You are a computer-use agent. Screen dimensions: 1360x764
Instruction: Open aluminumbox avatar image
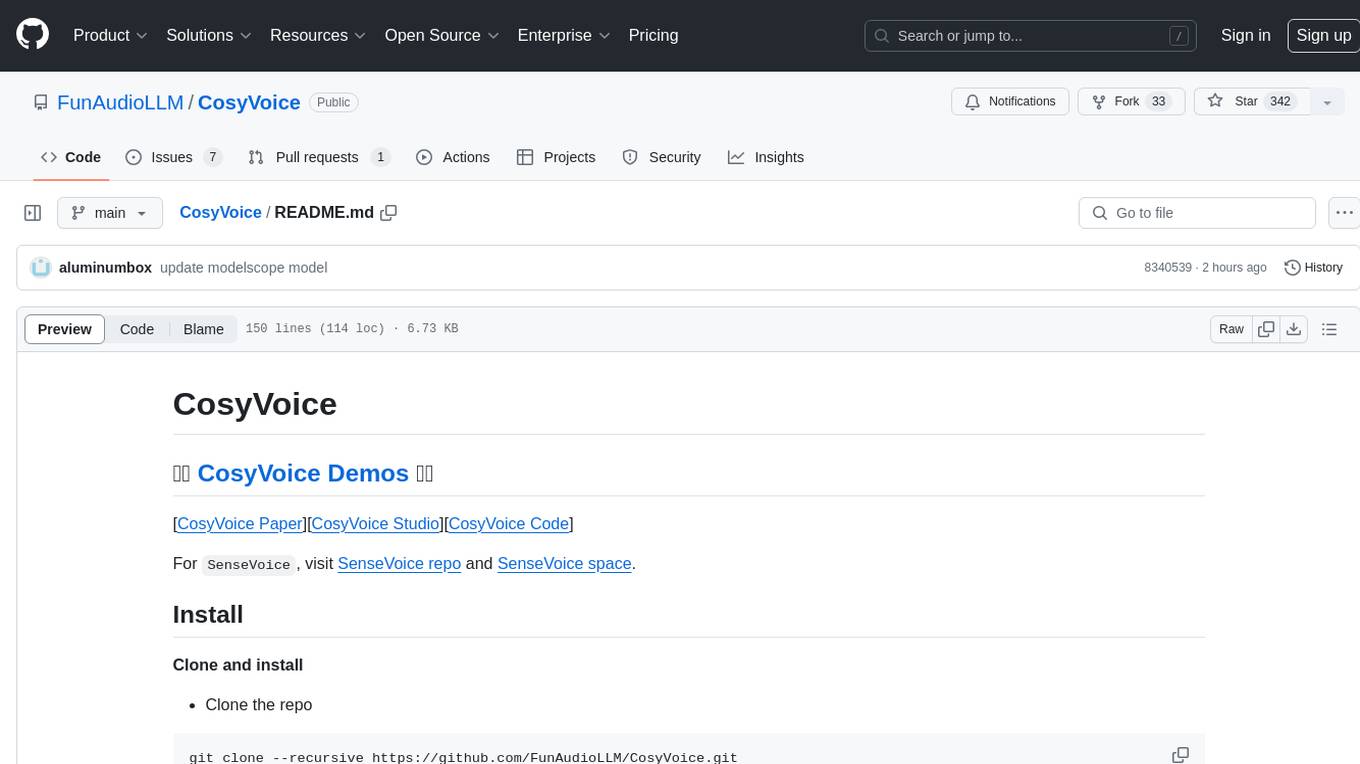41,267
